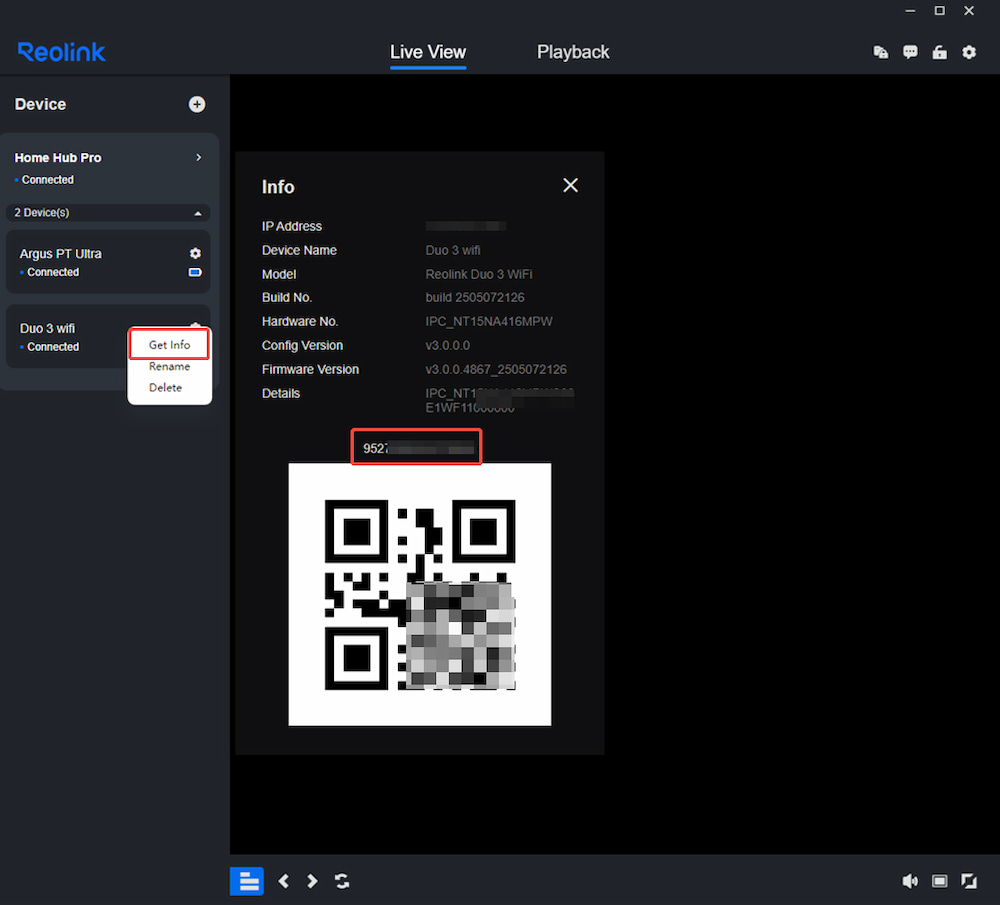Go to previous view page arrow

pyautogui.click(x=284, y=881)
